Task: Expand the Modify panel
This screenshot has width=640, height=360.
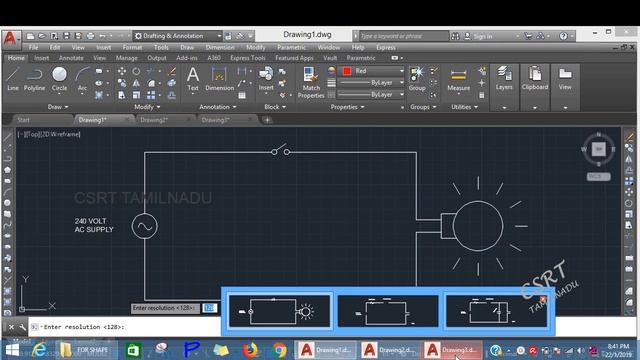Action: [147, 107]
